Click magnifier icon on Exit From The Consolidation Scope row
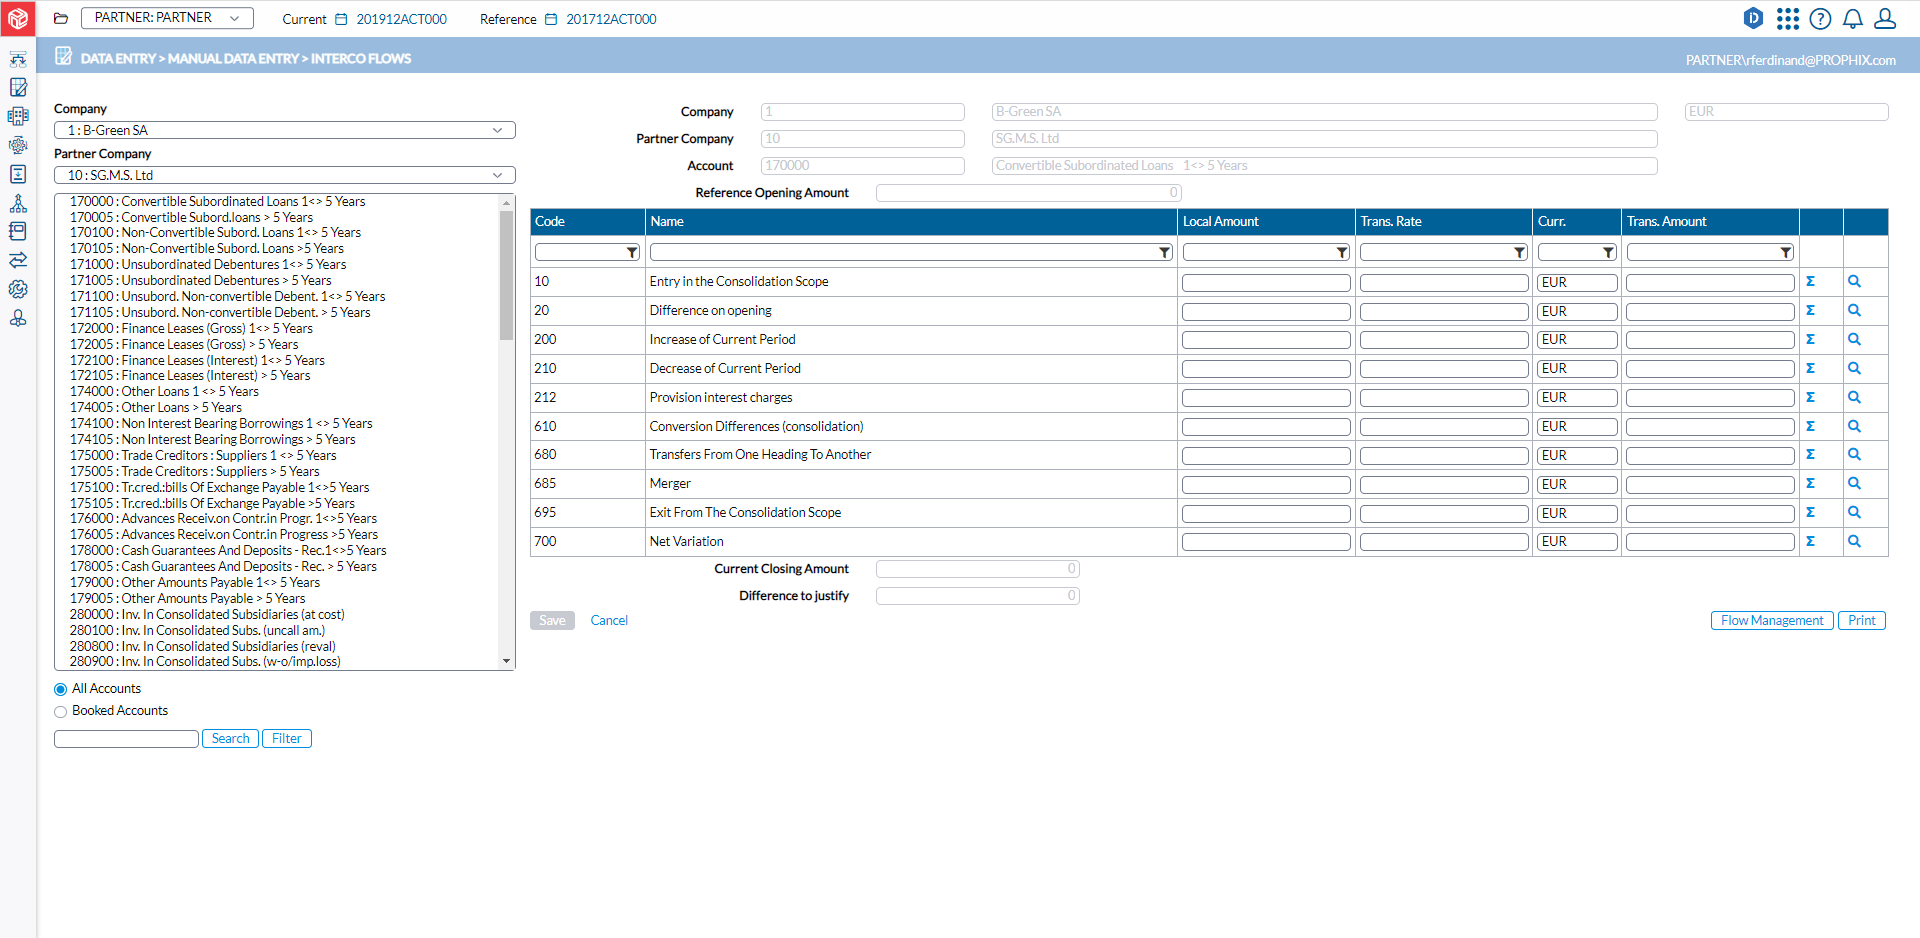This screenshot has height=938, width=1920. tap(1854, 512)
